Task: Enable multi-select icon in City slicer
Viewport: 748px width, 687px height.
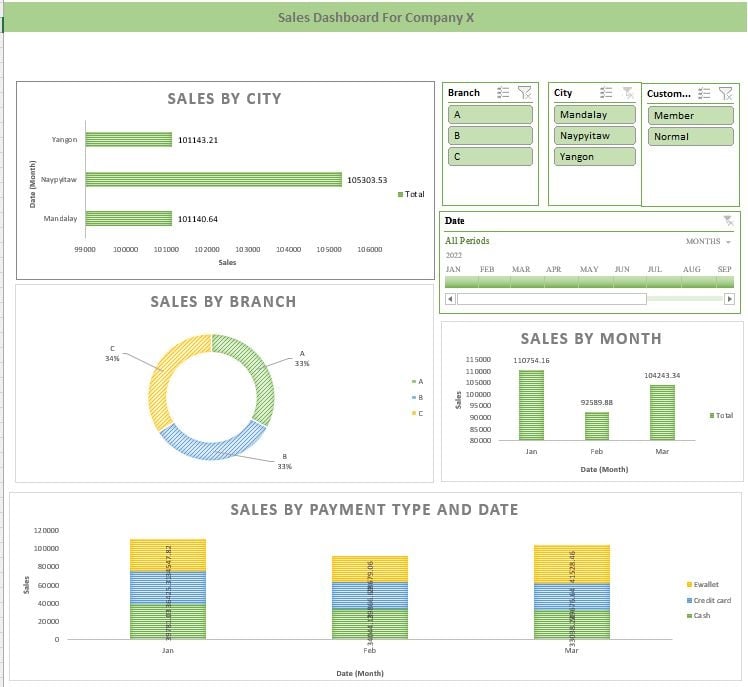Action: click(x=606, y=92)
